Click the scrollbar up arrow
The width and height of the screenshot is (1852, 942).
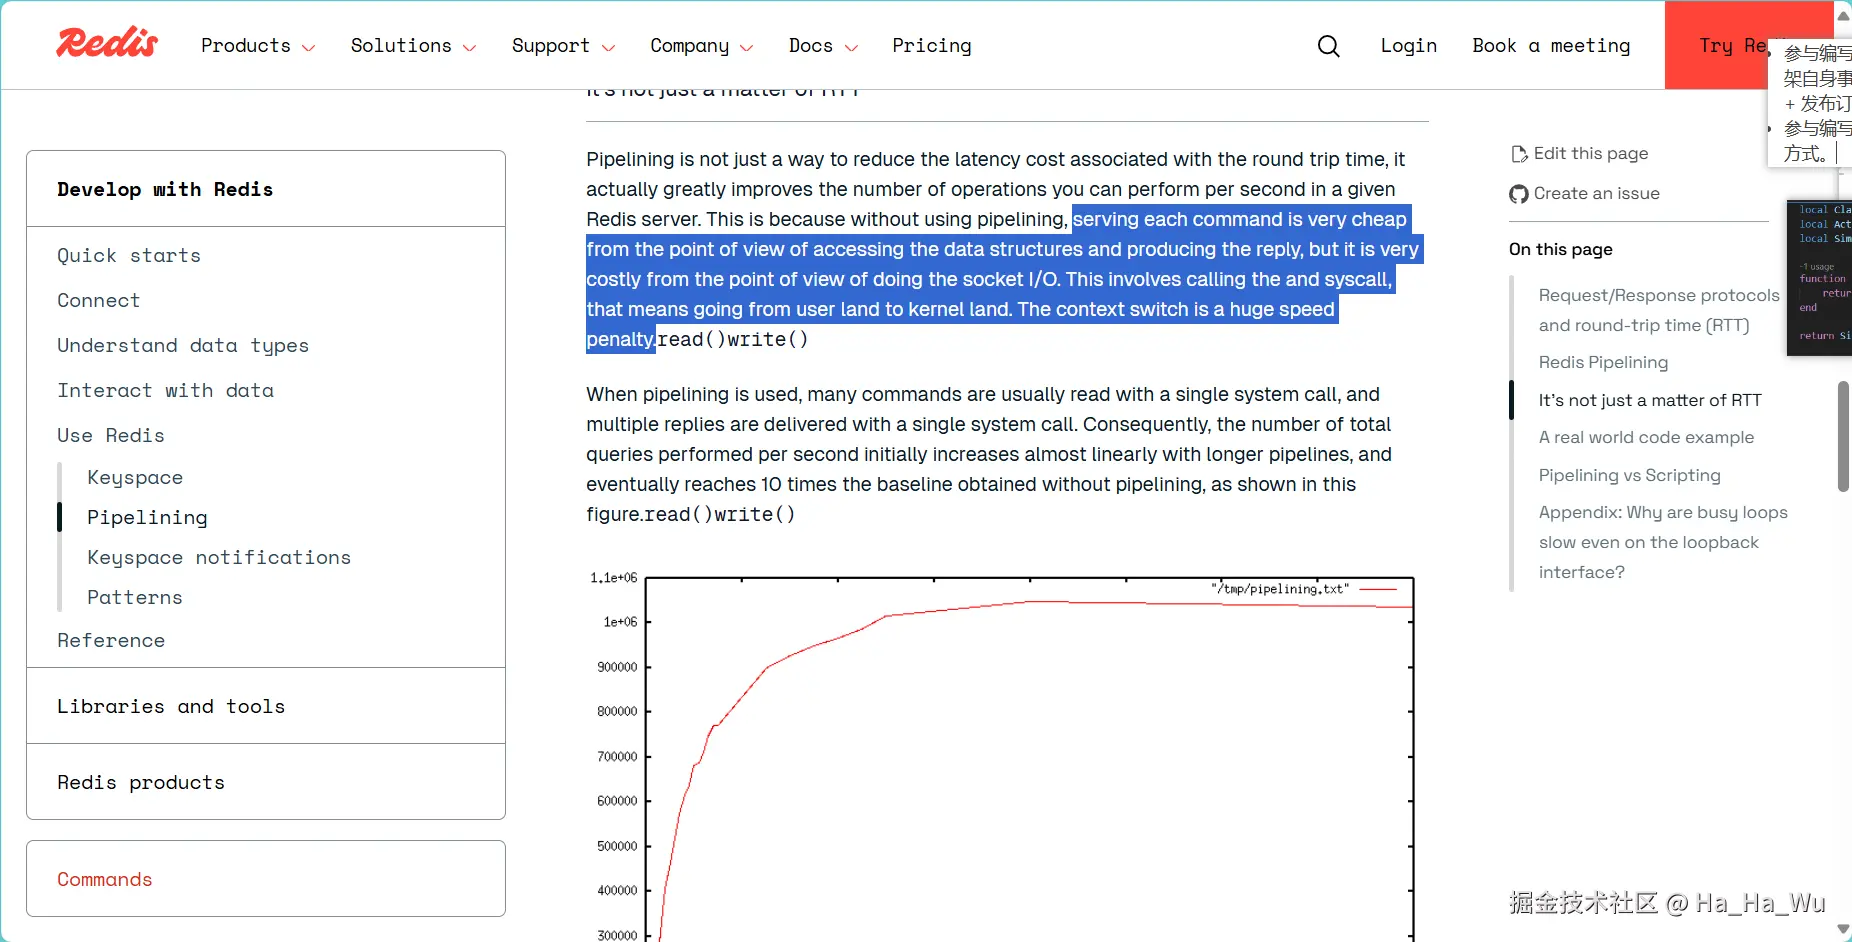(x=1843, y=14)
